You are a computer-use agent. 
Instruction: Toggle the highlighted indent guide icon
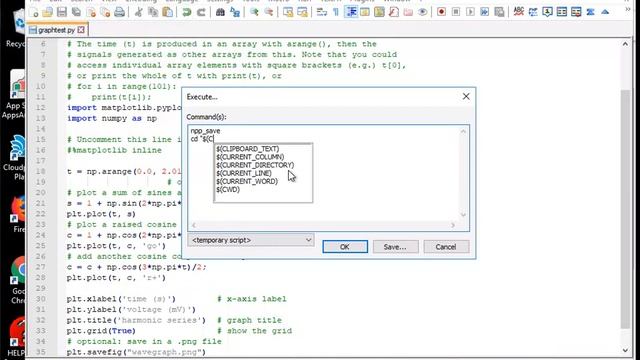[351, 12]
